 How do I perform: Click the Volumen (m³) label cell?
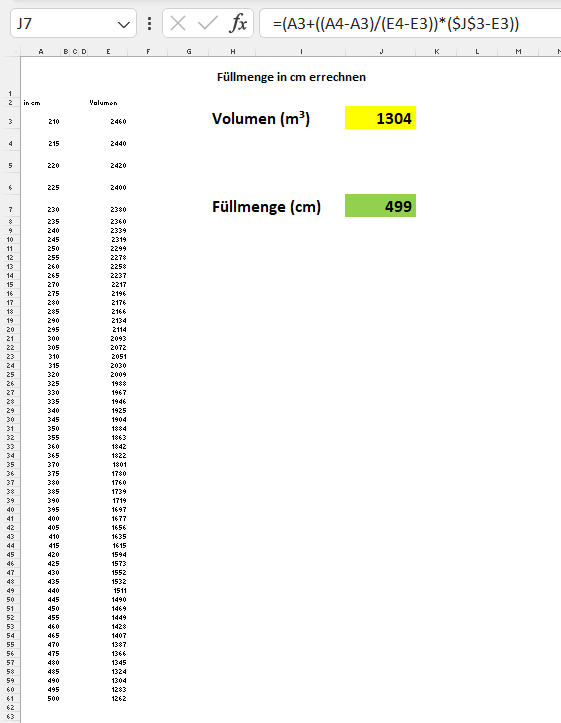(261, 119)
